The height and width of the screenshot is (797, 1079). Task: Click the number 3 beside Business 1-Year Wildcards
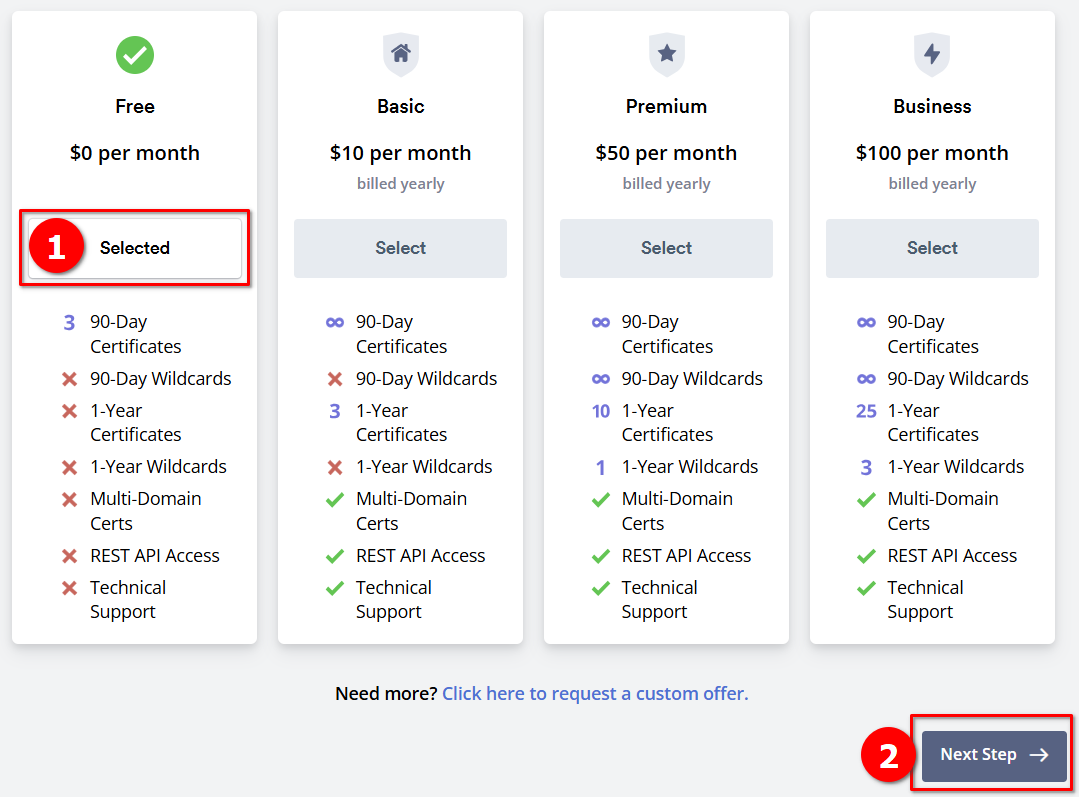[866, 468]
